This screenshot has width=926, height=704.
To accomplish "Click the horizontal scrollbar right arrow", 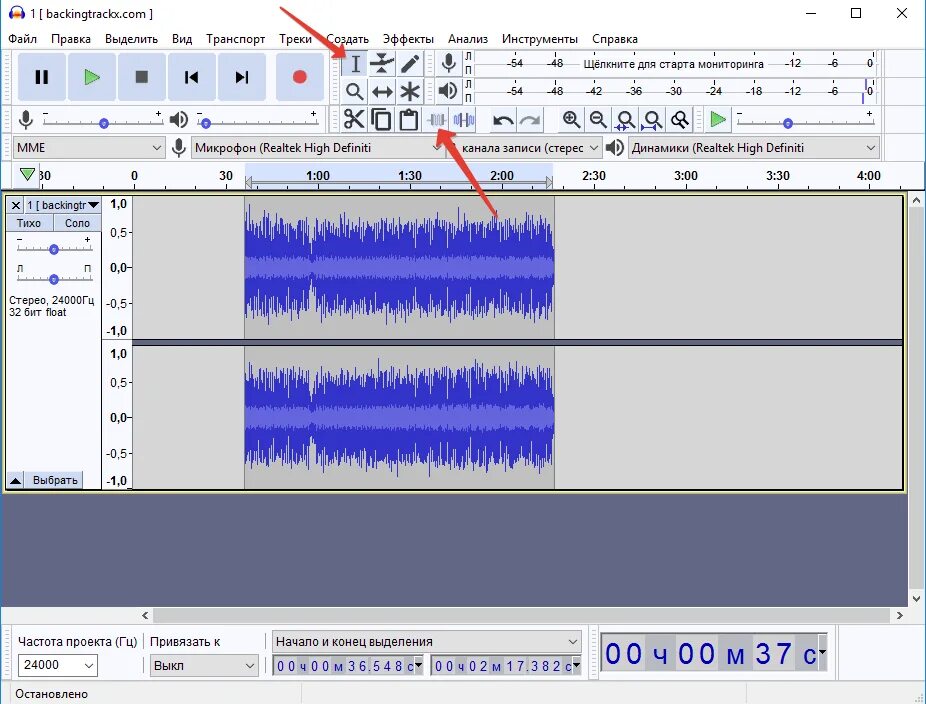I will click(899, 615).
